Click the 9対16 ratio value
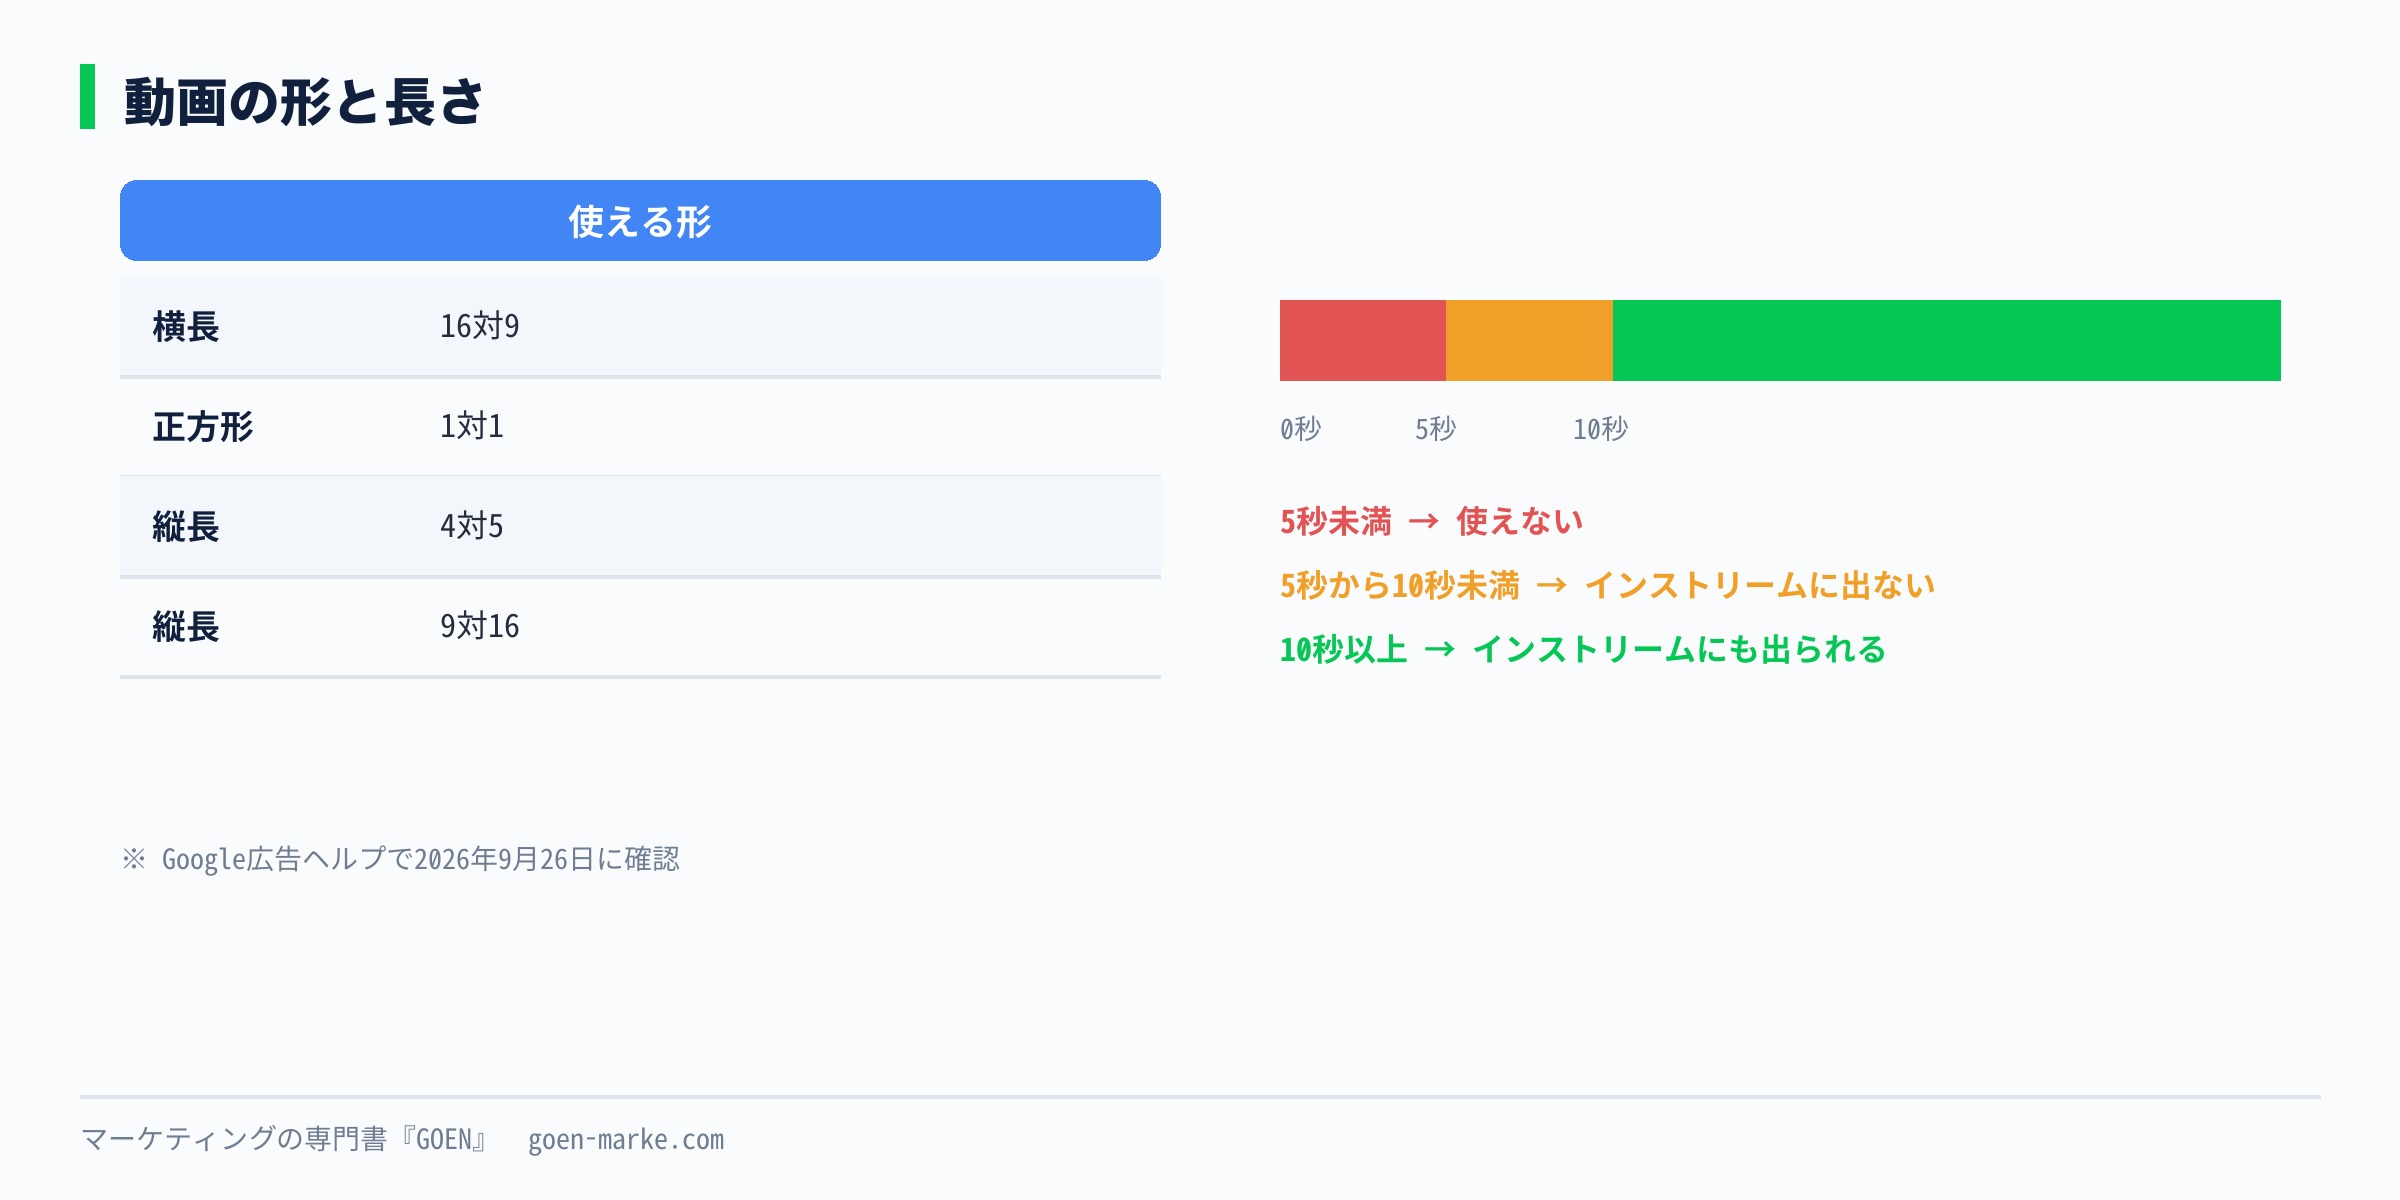2400x1200 pixels. pos(480,626)
